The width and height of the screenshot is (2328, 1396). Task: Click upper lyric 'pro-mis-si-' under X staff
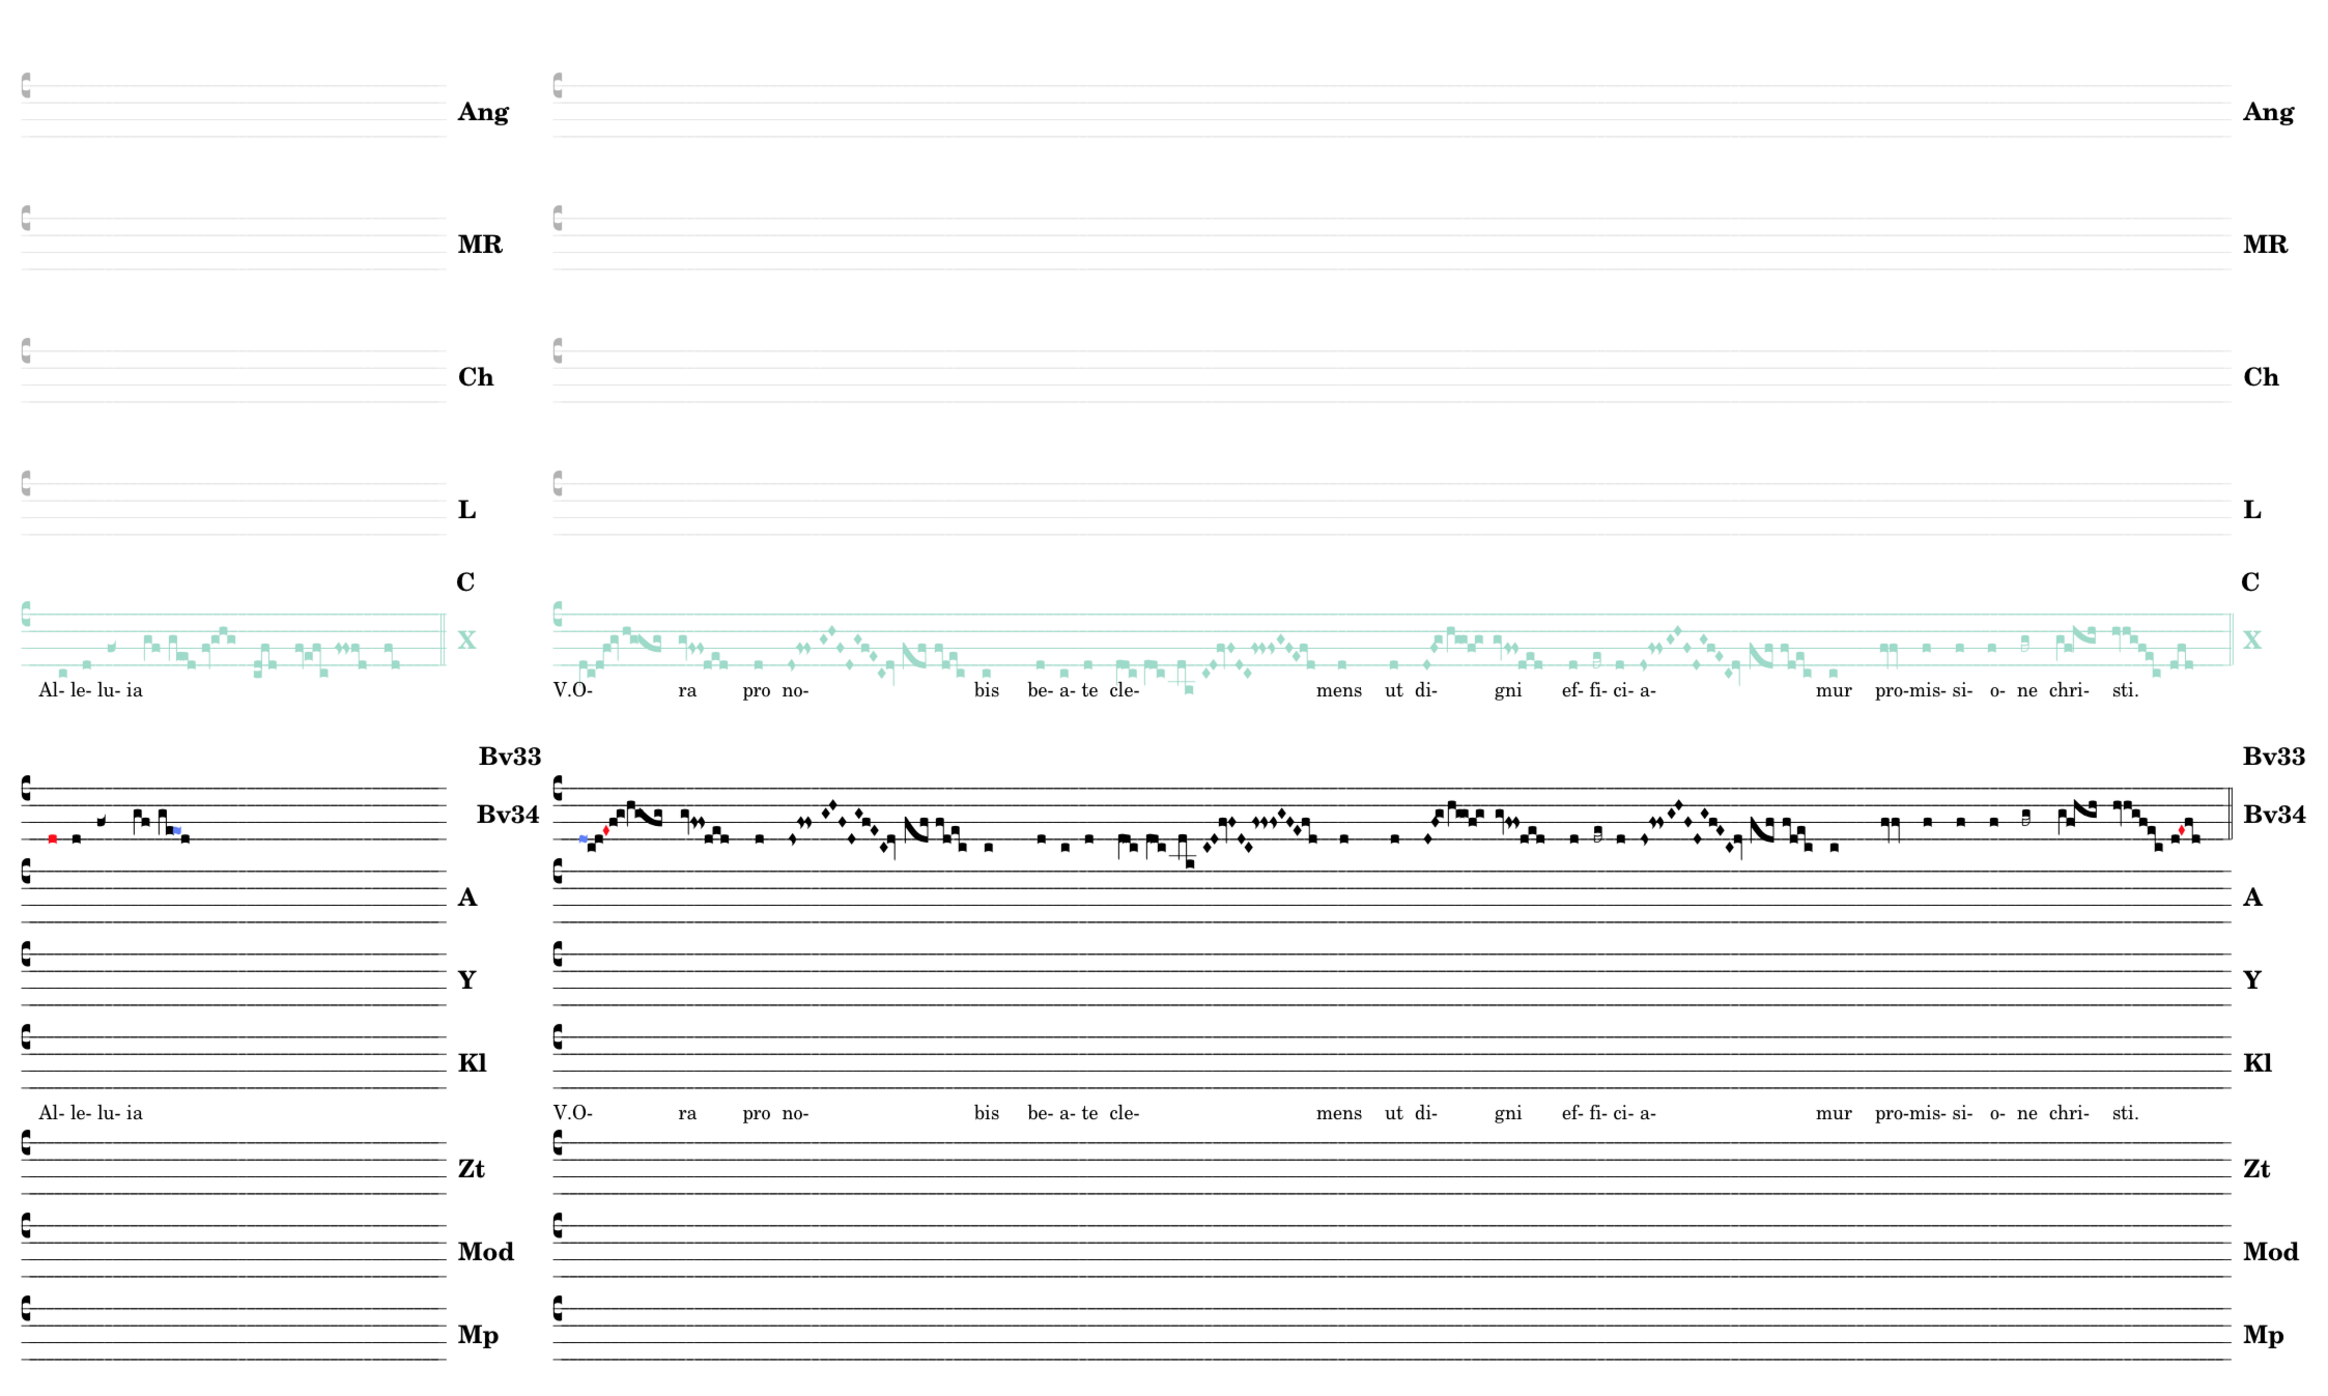(1923, 690)
